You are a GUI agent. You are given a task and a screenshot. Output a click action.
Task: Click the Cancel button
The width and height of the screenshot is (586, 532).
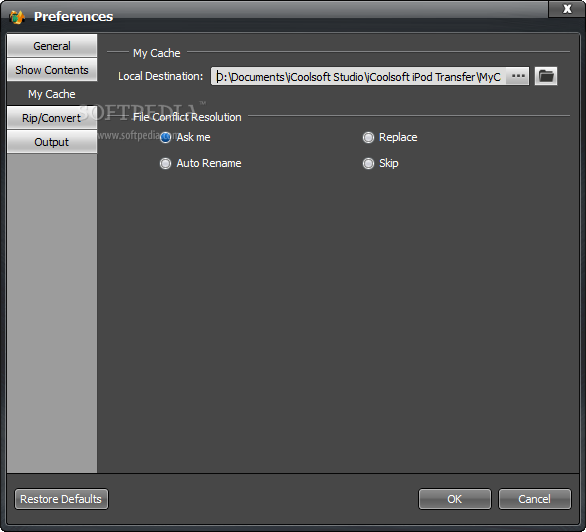pyautogui.click(x=535, y=499)
